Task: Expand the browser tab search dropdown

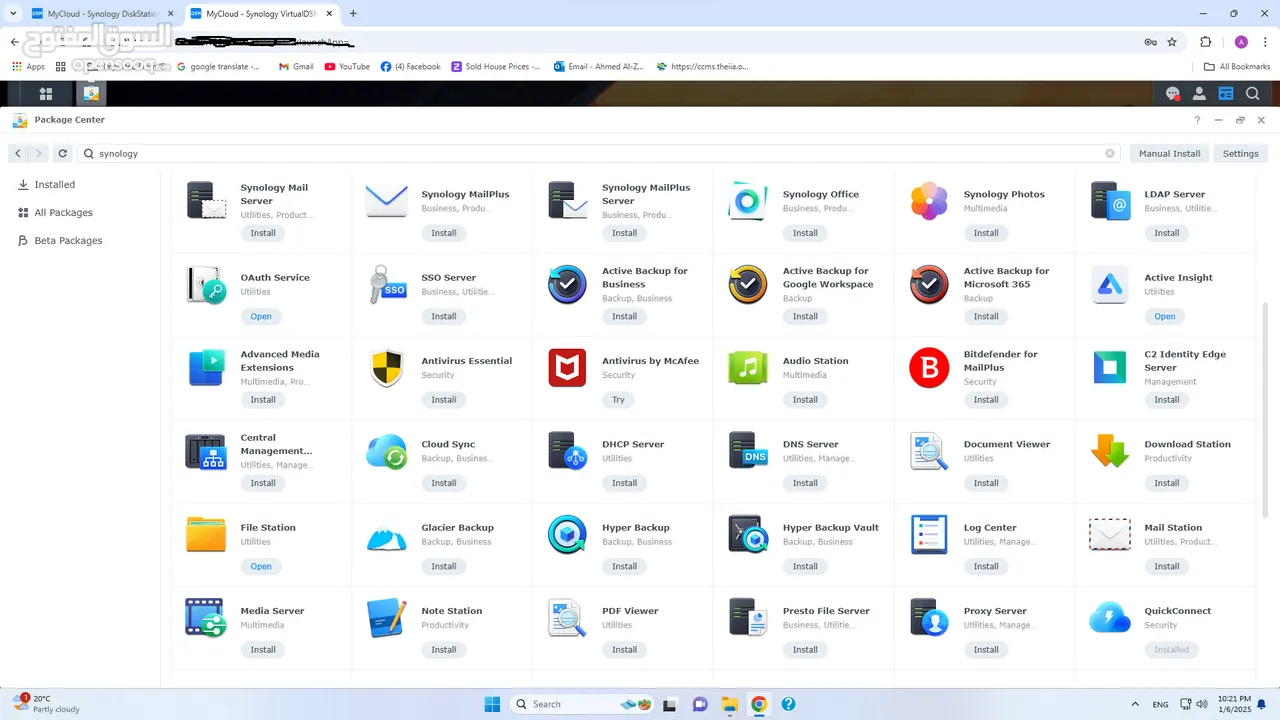Action: point(13,14)
